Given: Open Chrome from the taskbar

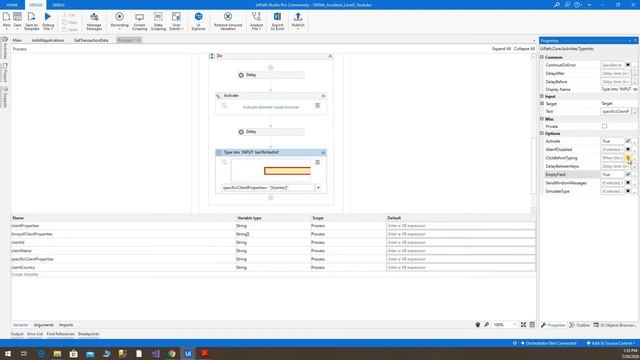Looking at the screenshot, I should tap(172, 353).
